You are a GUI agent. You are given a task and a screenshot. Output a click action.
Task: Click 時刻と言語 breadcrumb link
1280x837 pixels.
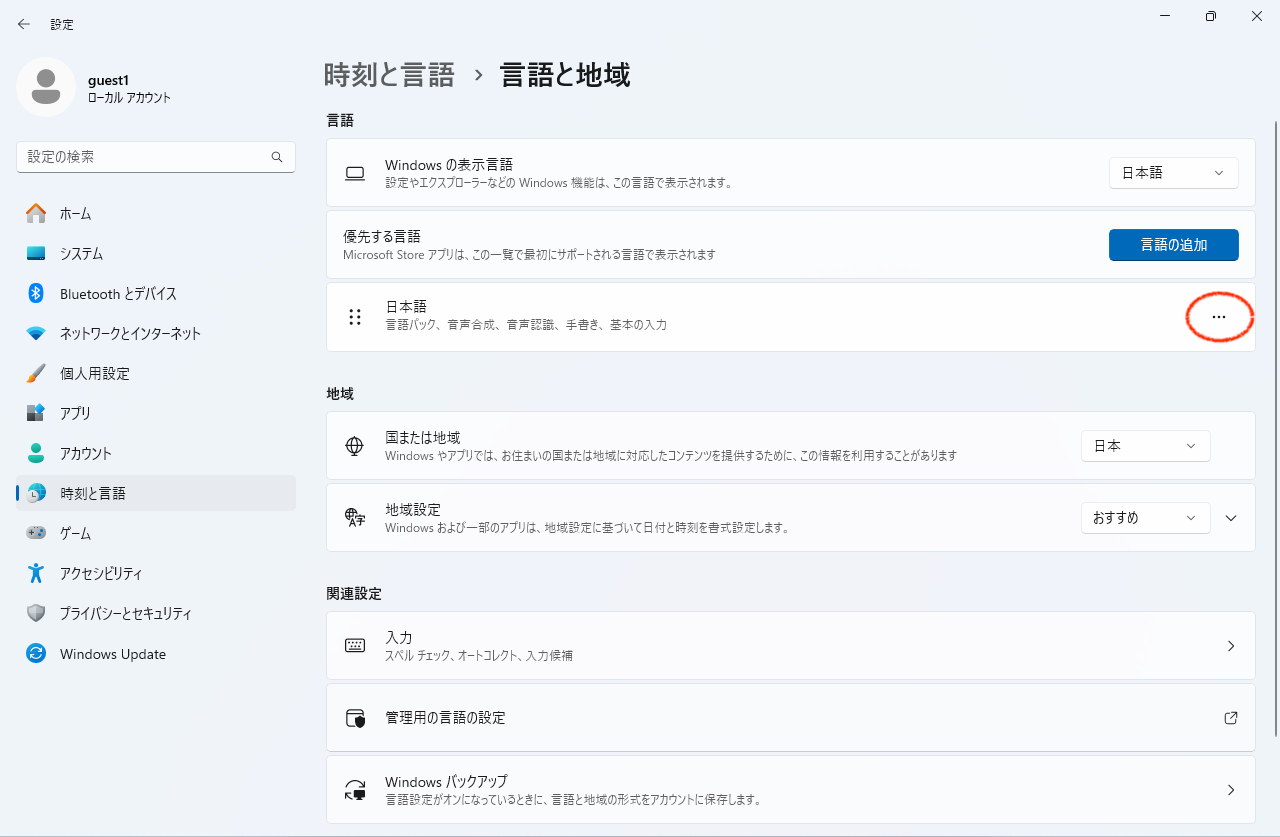pyautogui.click(x=389, y=75)
